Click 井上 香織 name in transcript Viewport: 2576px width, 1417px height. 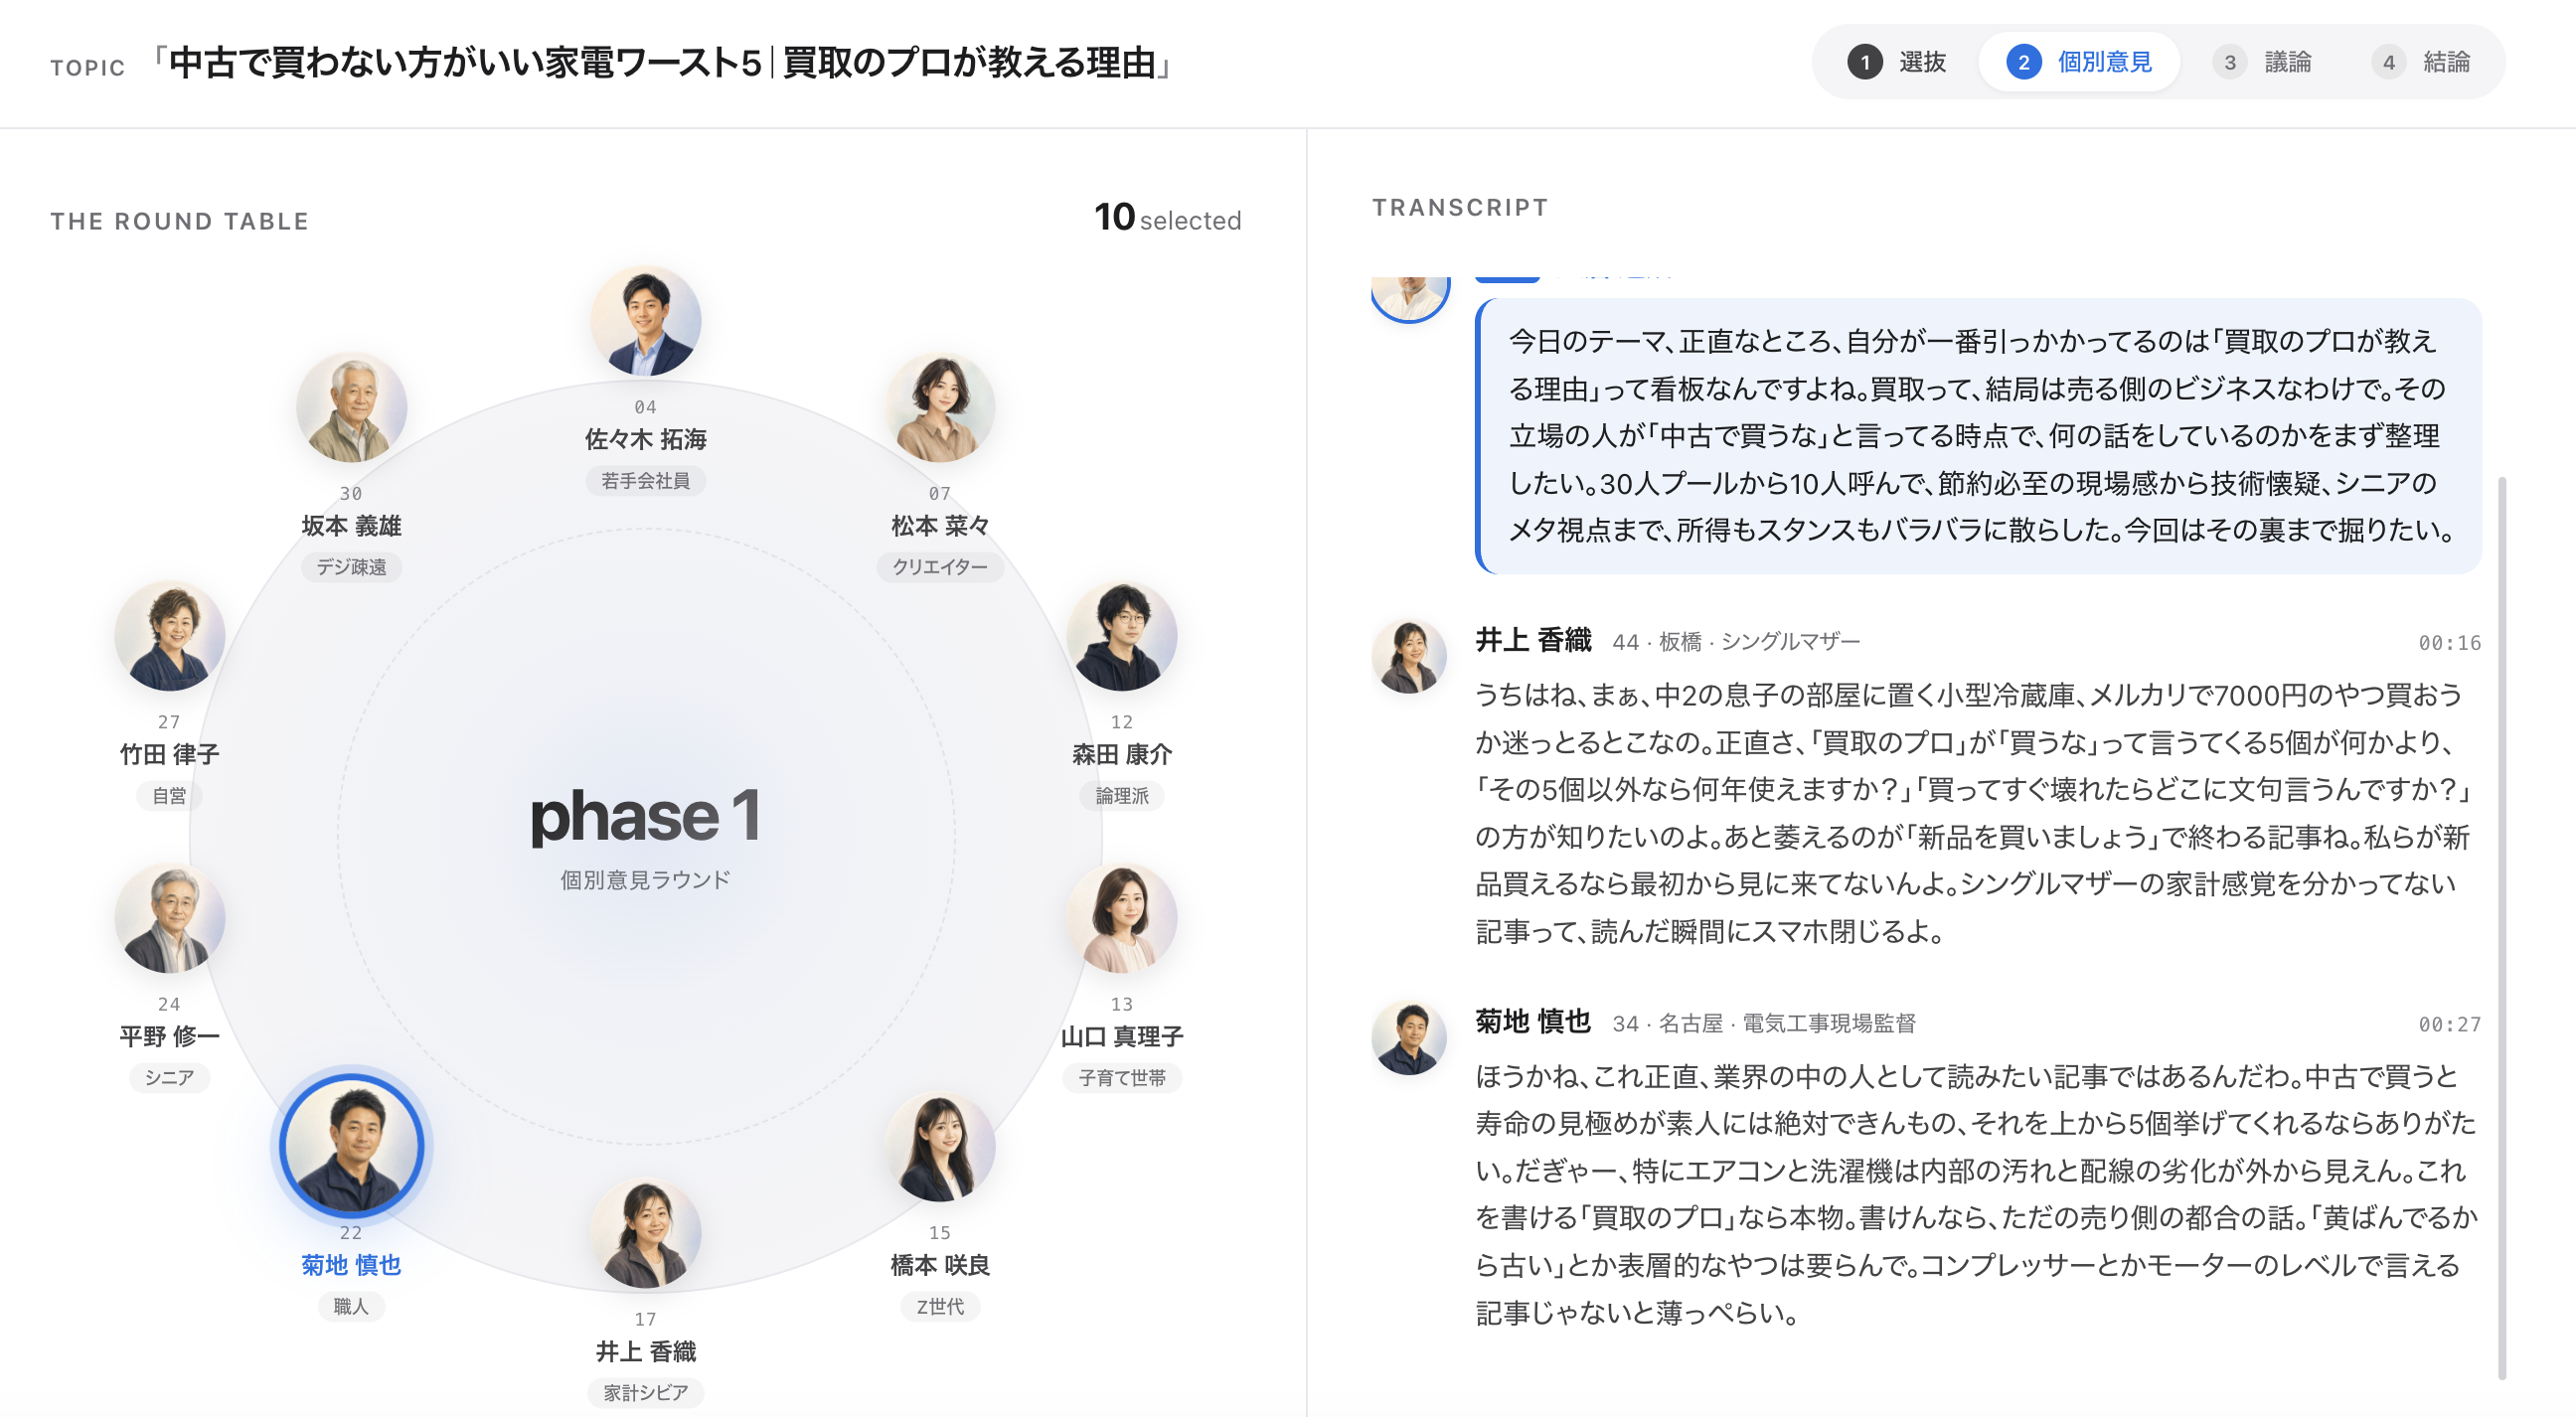pos(1532,641)
